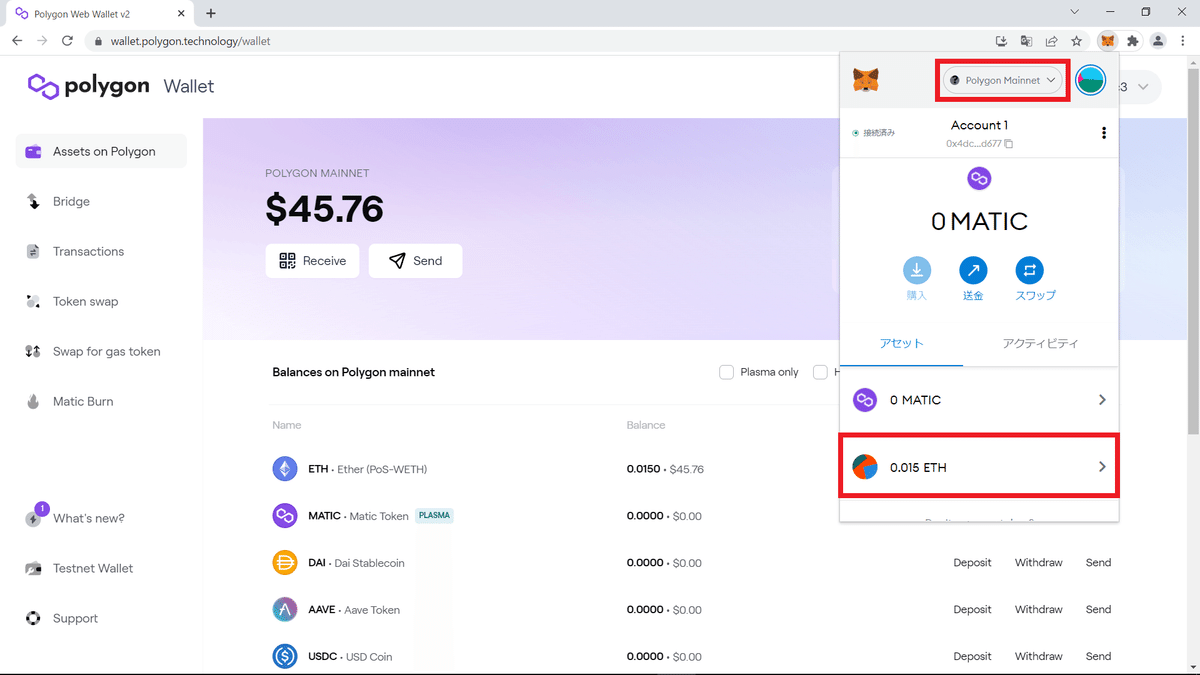This screenshot has width=1200, height=675.
Task: Open the Chrome profile avatar icon
Action: (1158, 41)
